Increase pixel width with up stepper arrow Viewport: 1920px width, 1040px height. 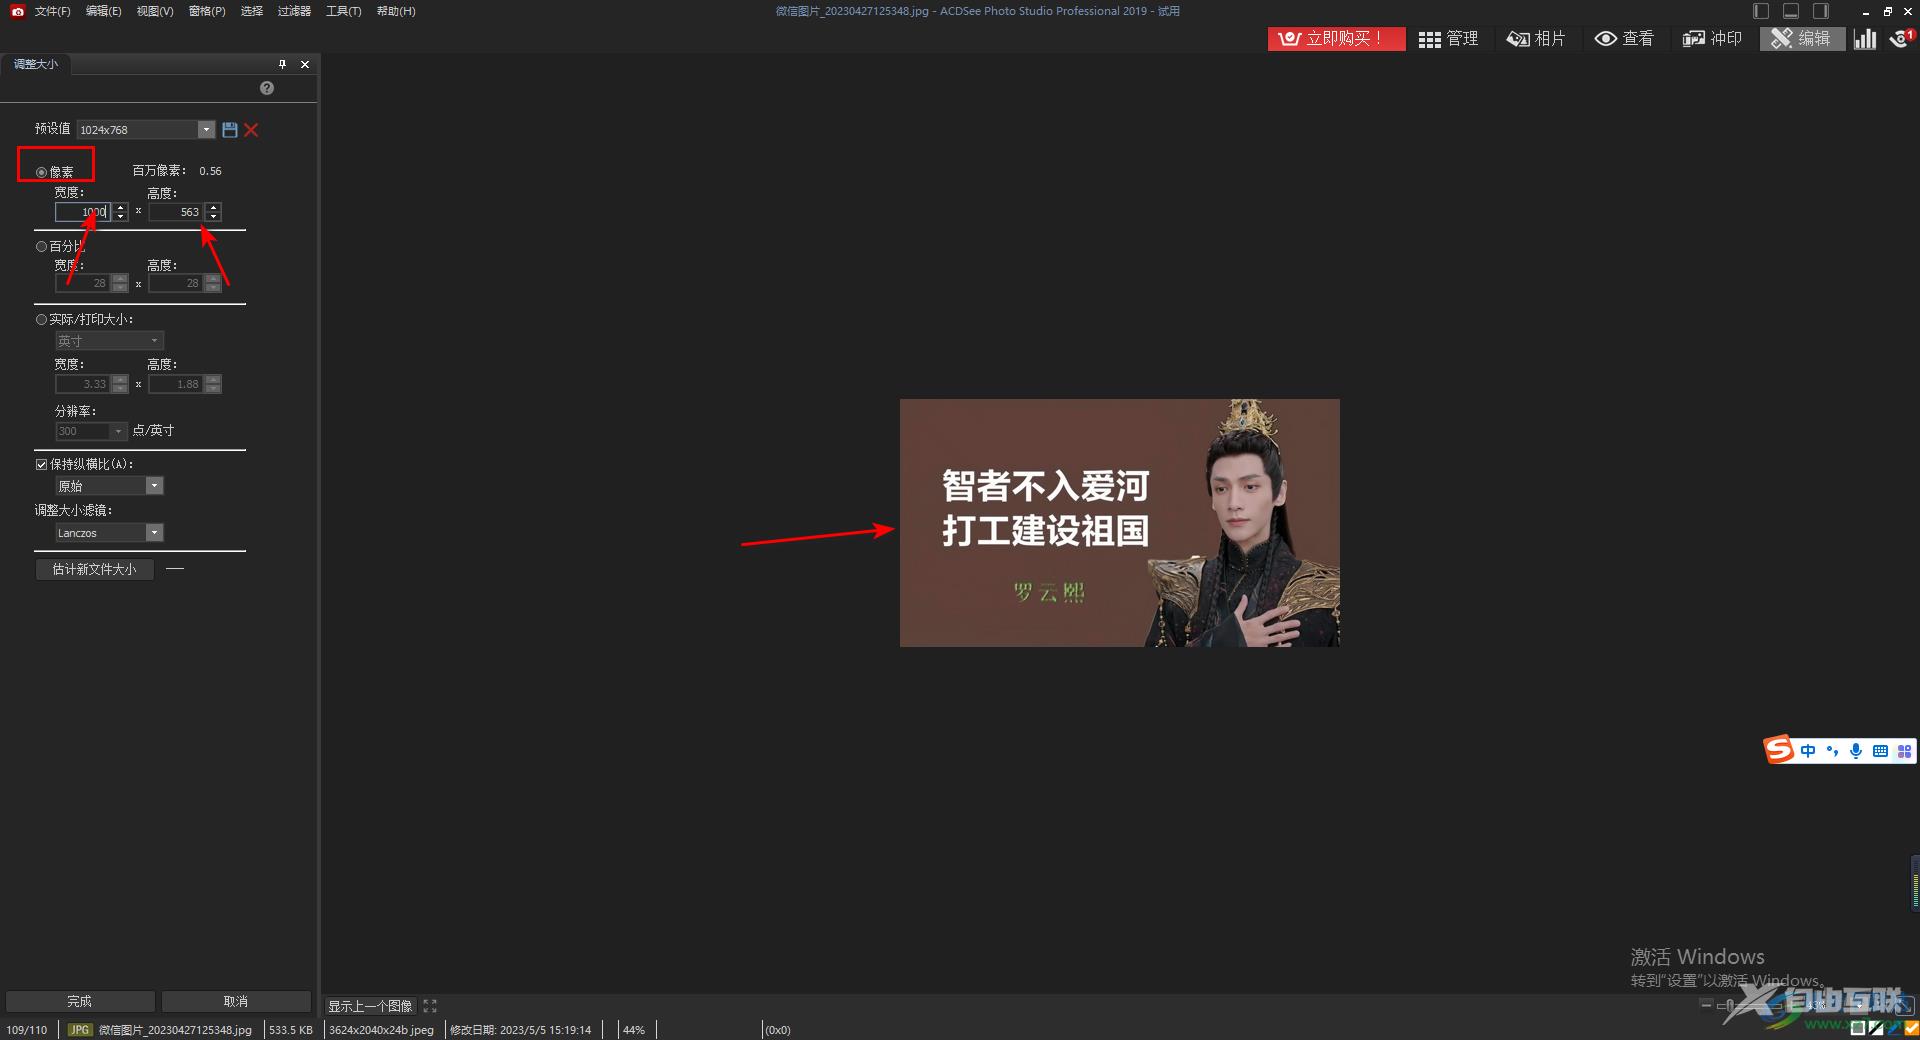121,208
